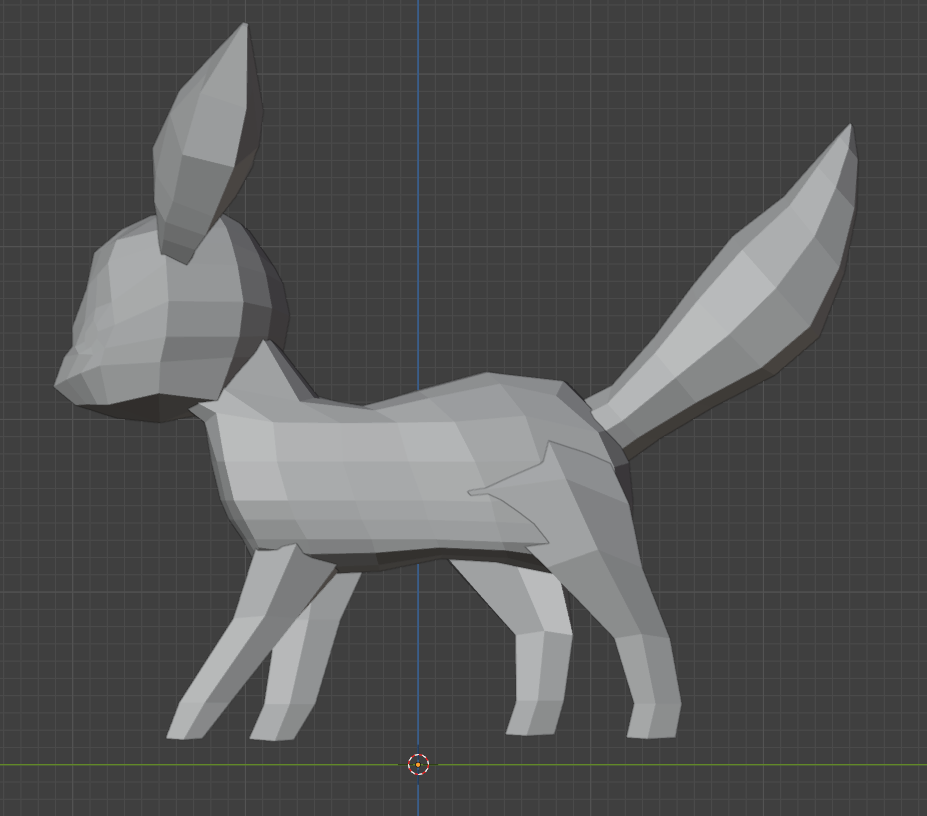Image resolution: width=927 pixels, height=816 pixels.
Task: Select the rearmost hind paw
Action: tap(655, 720)
